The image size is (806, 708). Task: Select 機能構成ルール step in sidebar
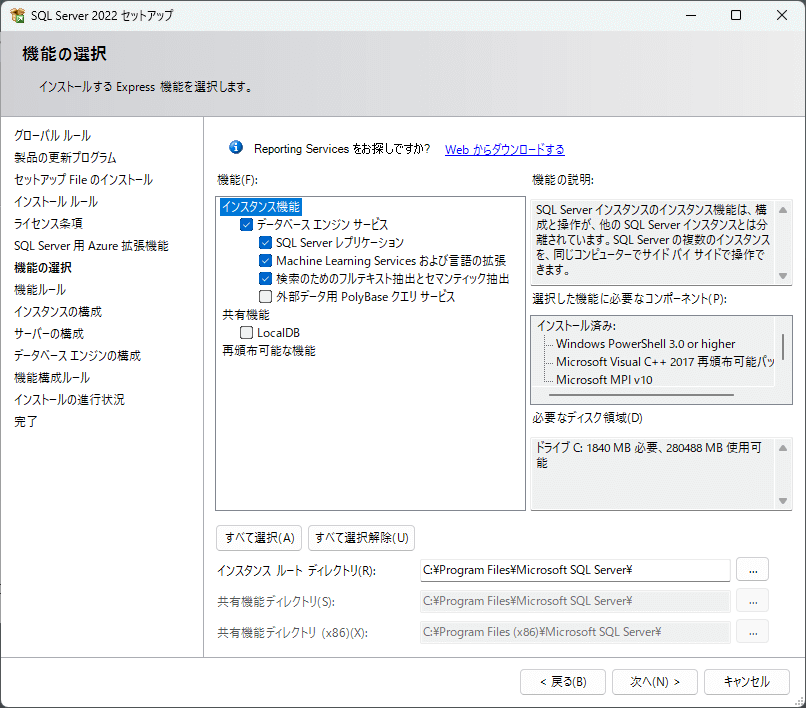coord(52,378)
